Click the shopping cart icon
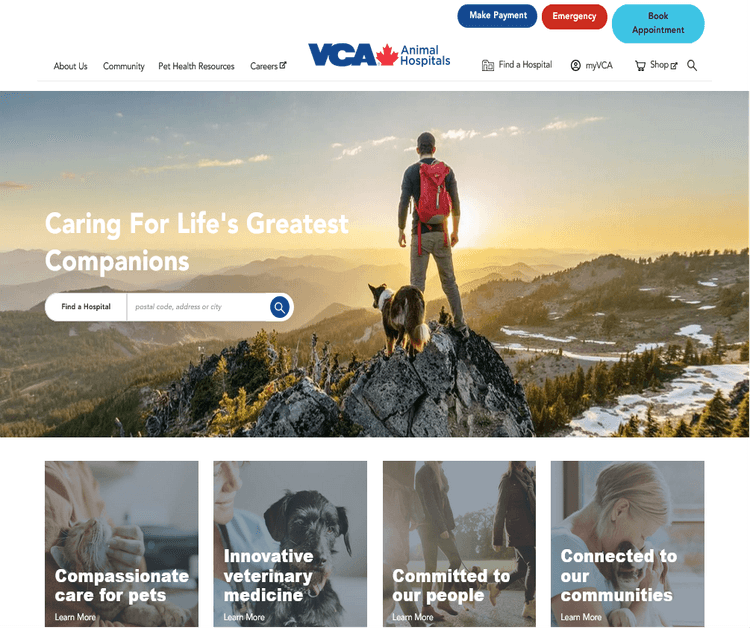Screen dimensions: 750x628 [x=640, y=66]
